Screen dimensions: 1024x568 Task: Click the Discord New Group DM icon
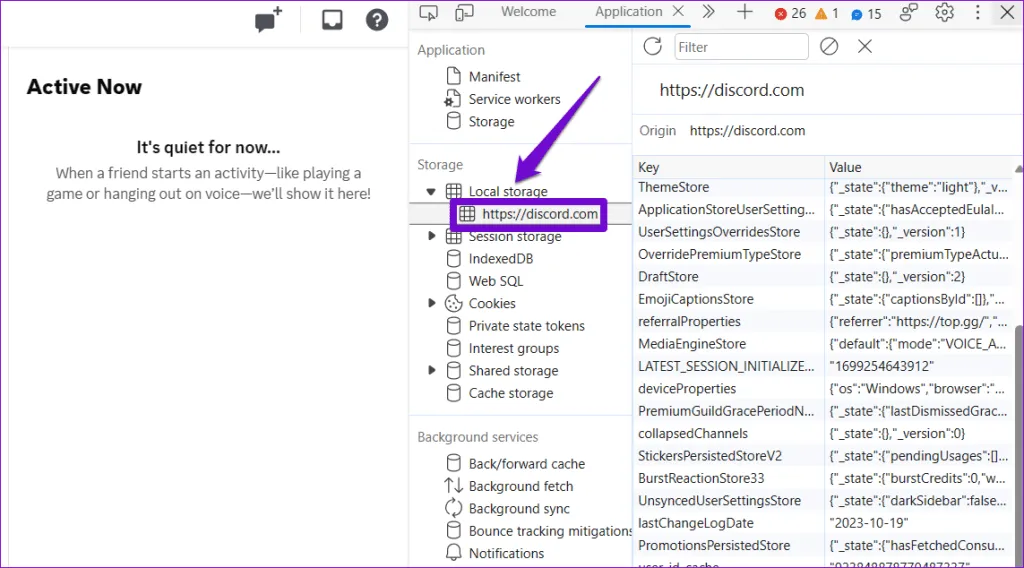(268, 20)
